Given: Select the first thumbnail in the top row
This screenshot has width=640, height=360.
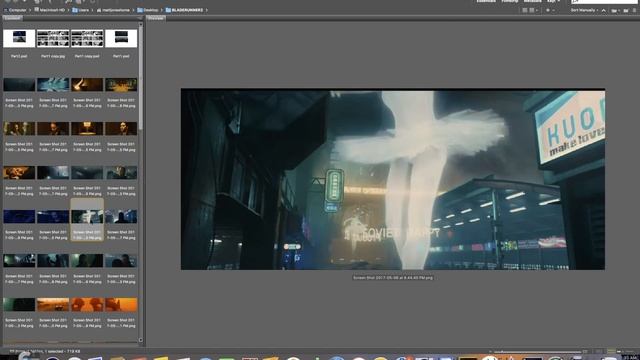Looking at the screenshot, I should [x=19, y=38].
